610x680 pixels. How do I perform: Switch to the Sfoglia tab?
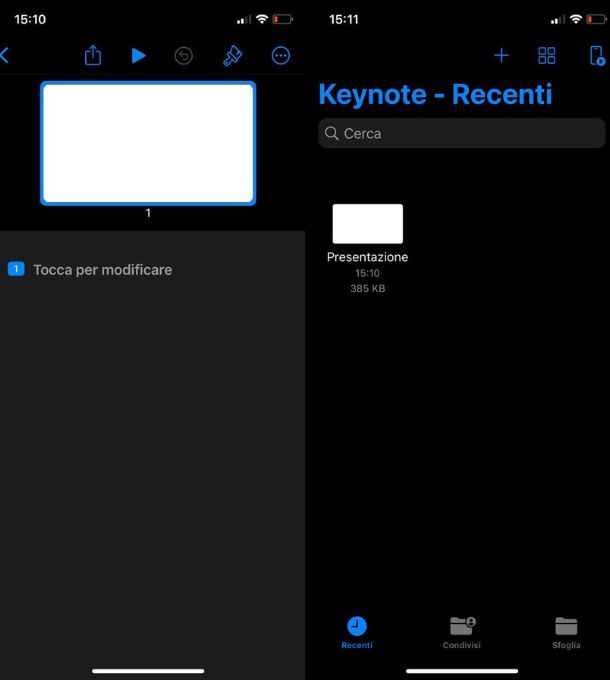[566, 633]
